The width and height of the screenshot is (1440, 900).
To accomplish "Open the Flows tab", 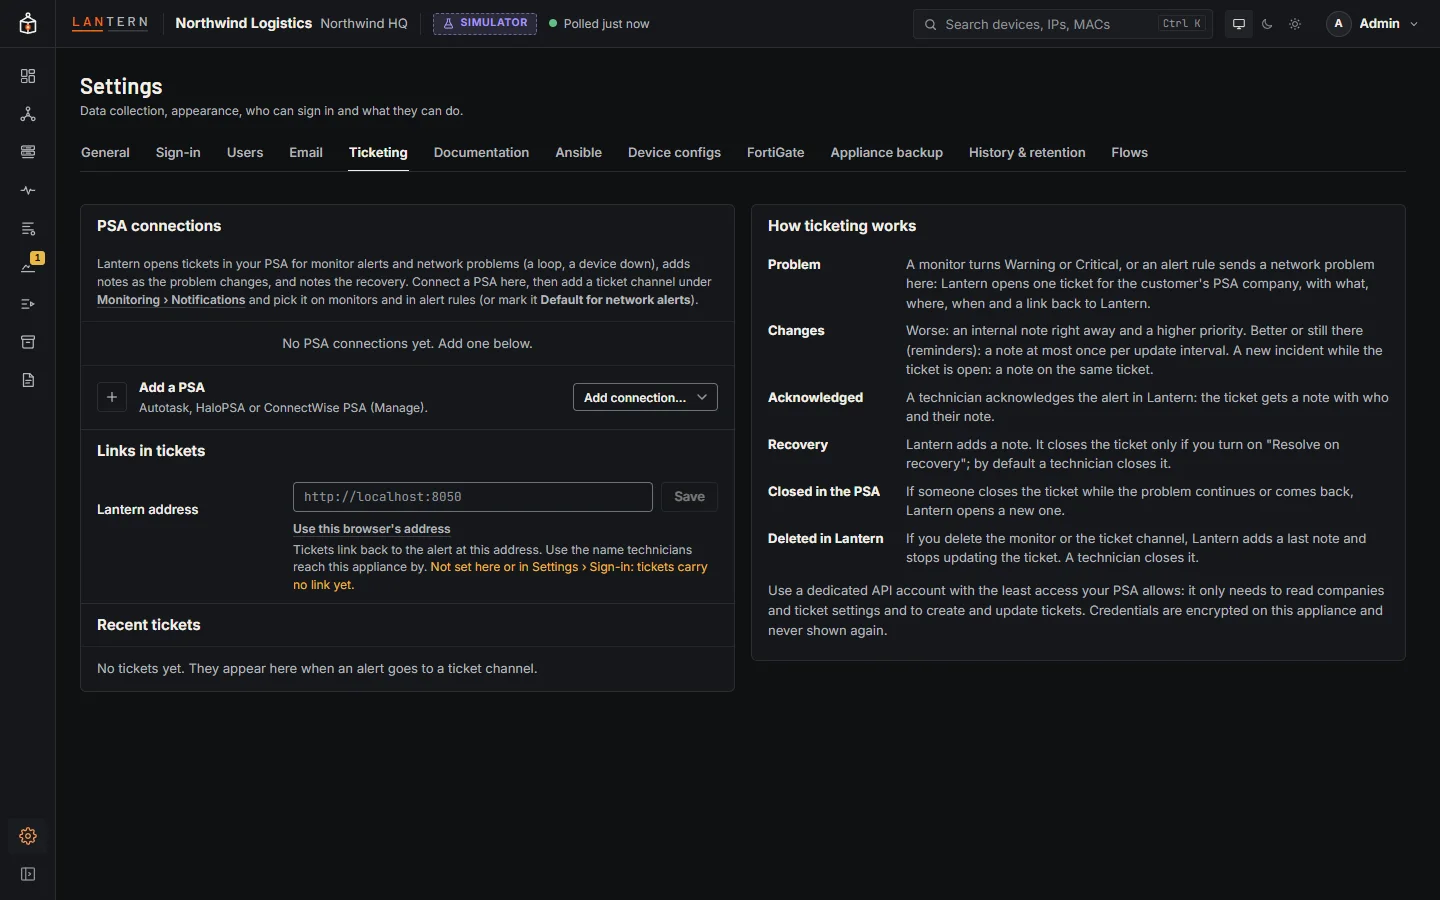I will click(x=1130, y=152).
